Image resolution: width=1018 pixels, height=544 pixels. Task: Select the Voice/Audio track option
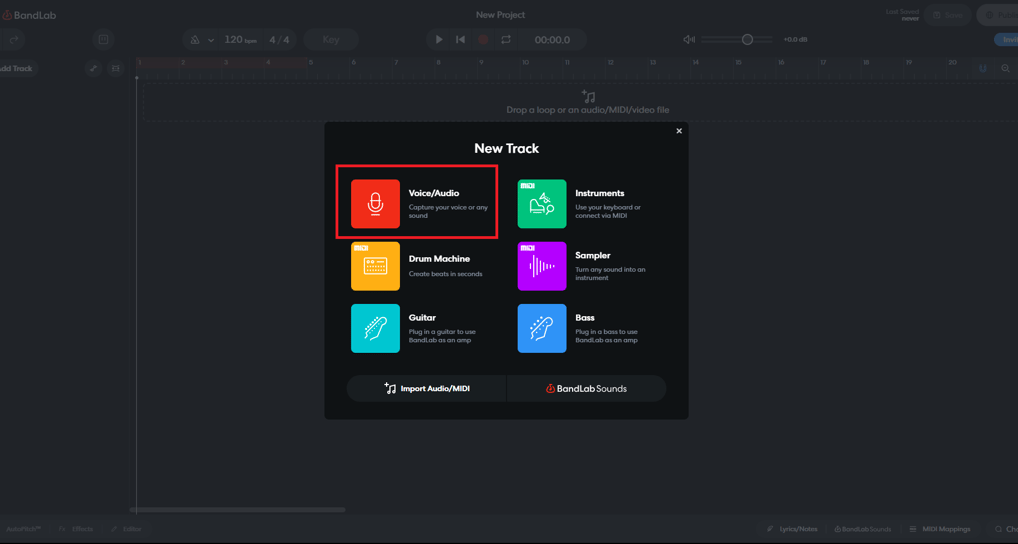tap(417, 202)
